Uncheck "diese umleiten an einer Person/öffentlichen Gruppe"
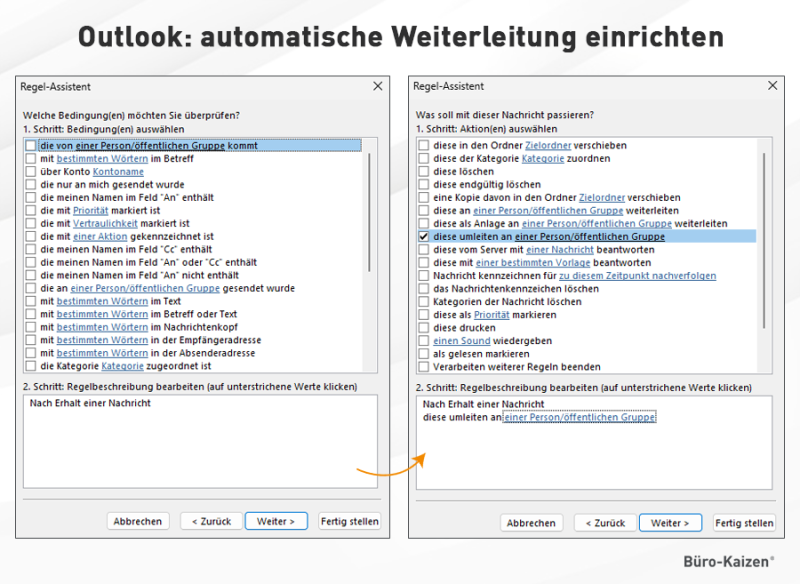The width and height of the screenshot is (800, 584). pos(423,235)
